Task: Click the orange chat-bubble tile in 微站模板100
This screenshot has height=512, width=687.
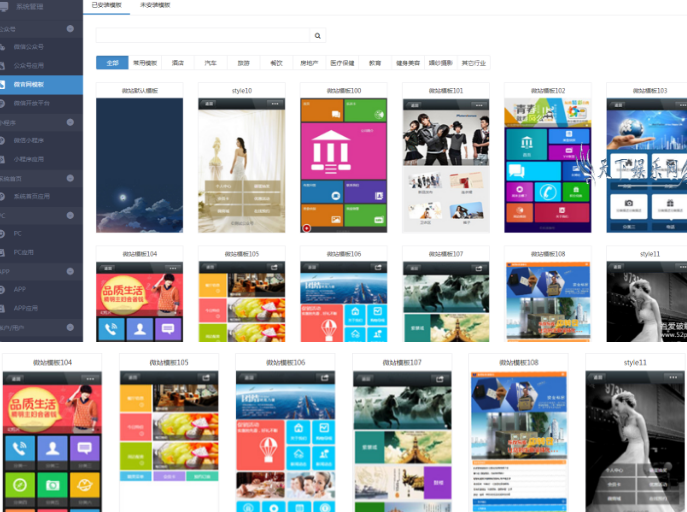Action: point(322,110)
